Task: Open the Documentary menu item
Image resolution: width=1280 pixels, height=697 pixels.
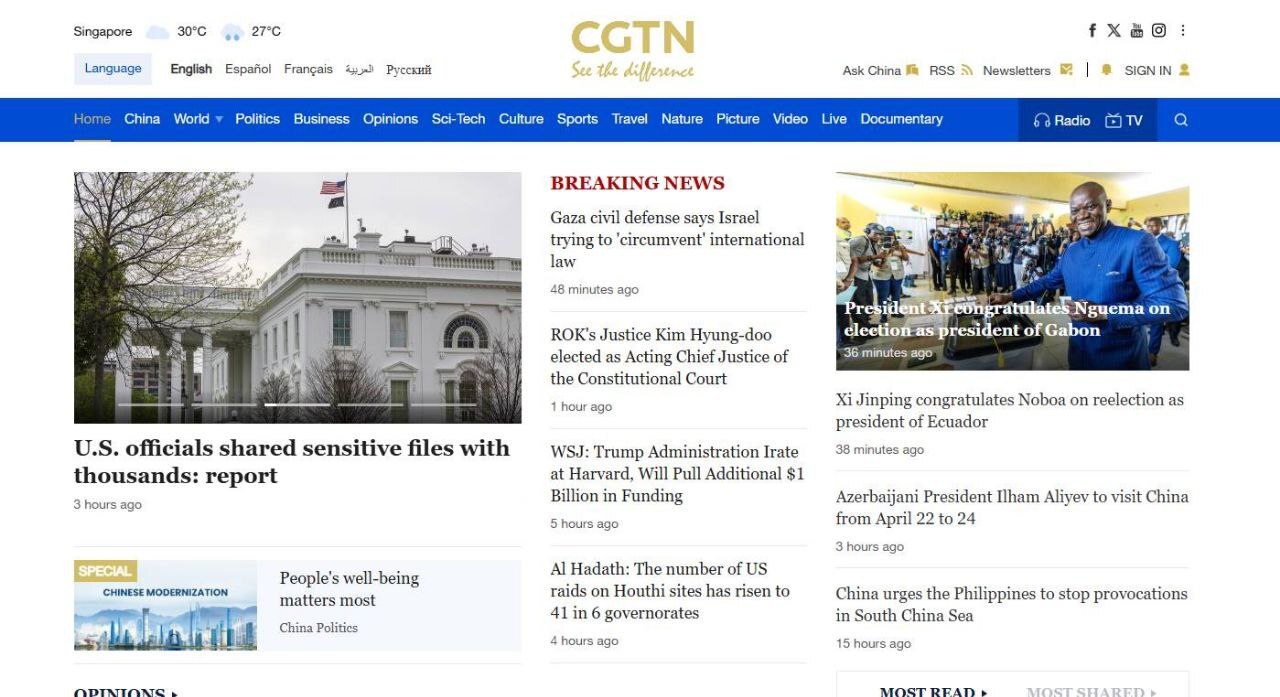Action: (901, 119)
